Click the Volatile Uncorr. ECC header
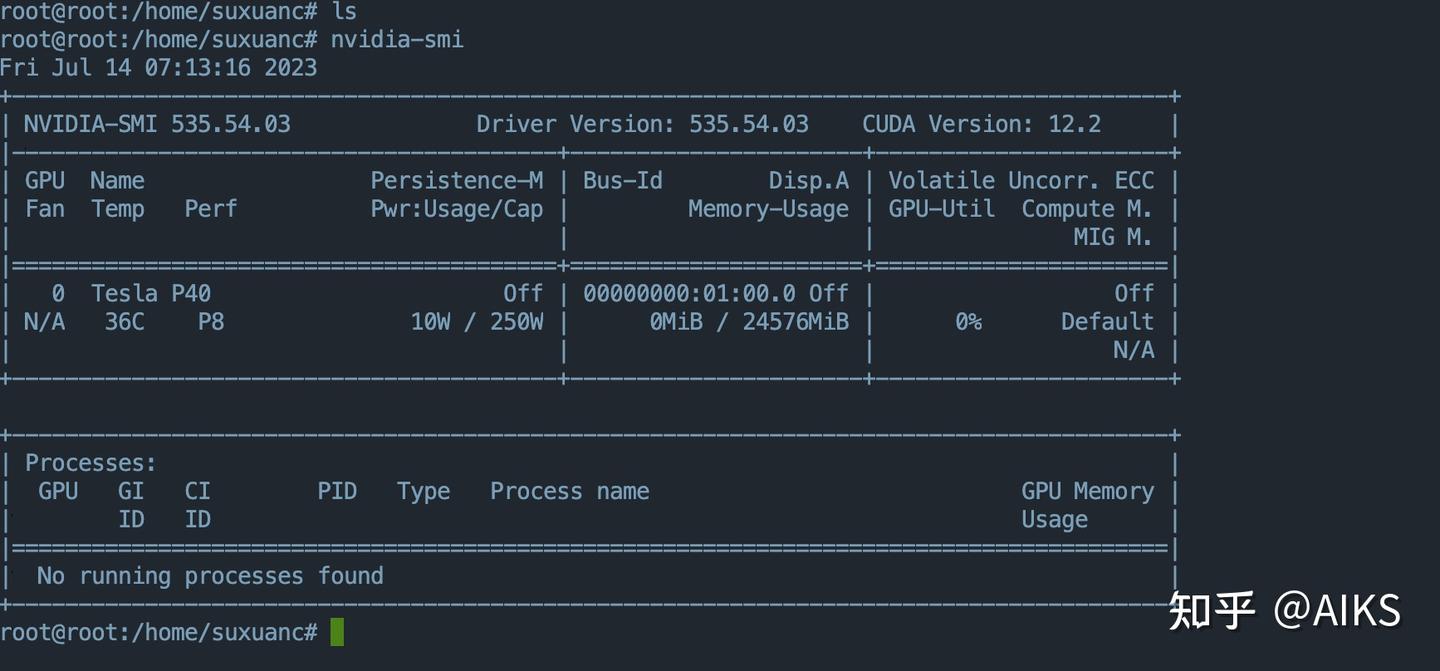This screenshot has height=671, width=1440. pos(1021,180)
